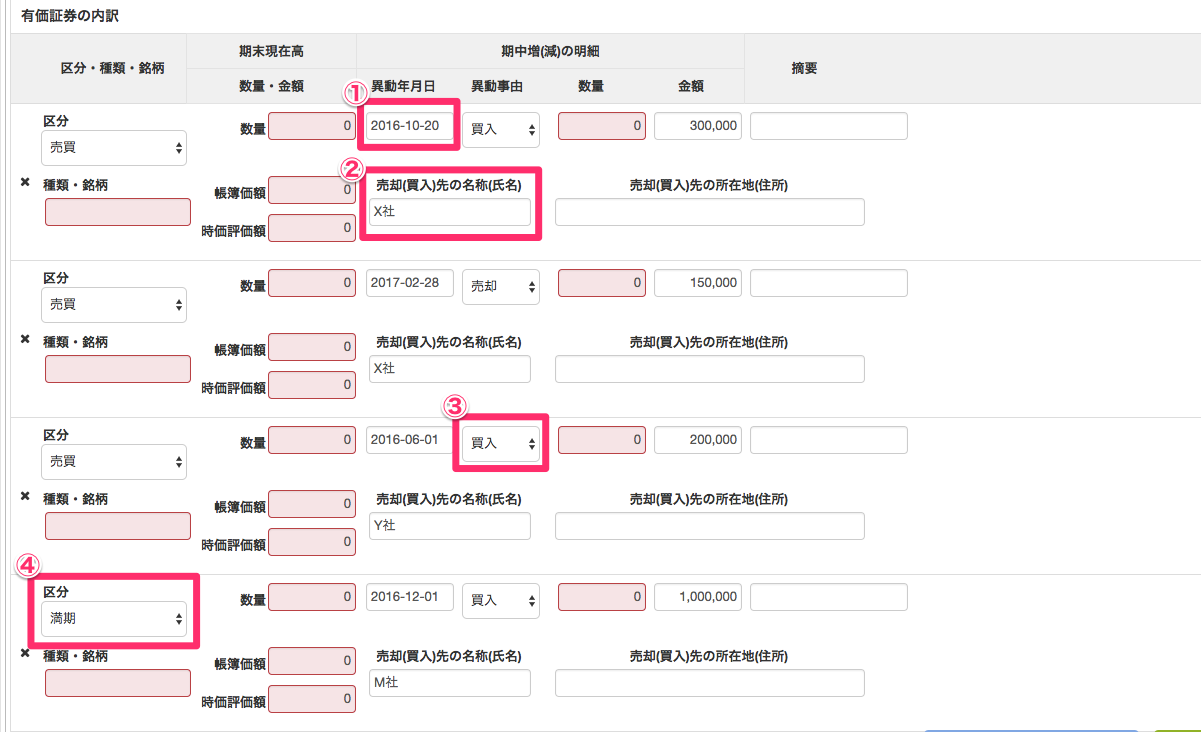Image resolution: width=1201 pixels, height=732 pixels.
Task: Click 摘要 field right of 300,000
Action: click(x=829, y=126)
